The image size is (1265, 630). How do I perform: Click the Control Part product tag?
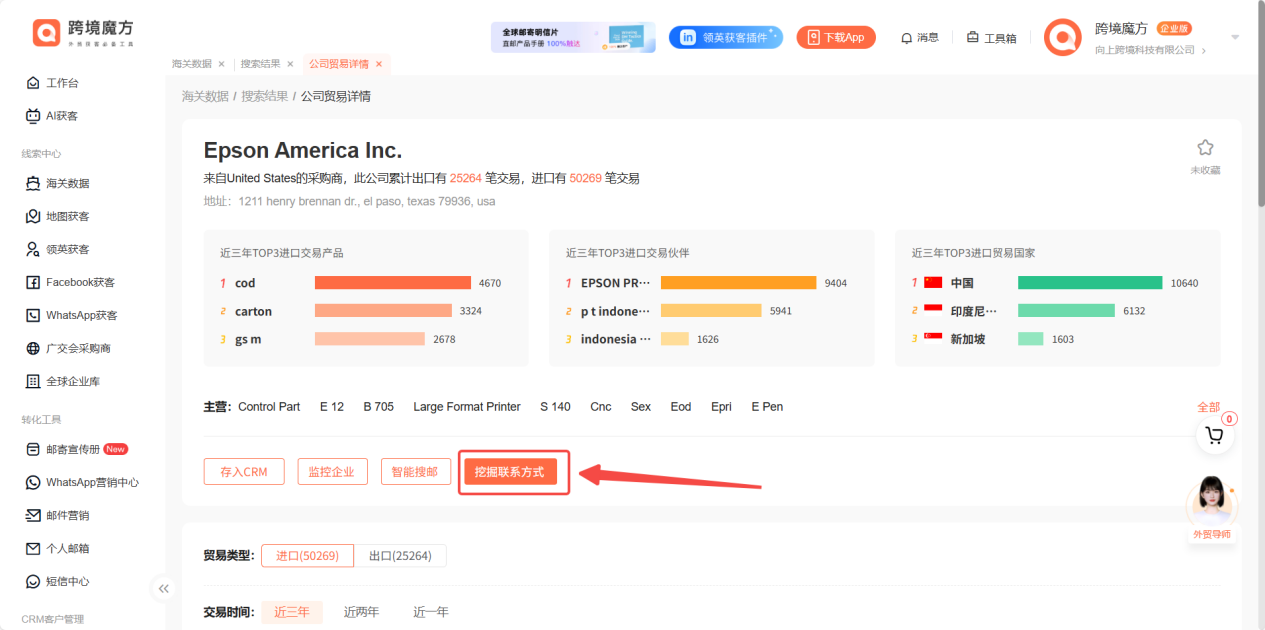(269, 407)
